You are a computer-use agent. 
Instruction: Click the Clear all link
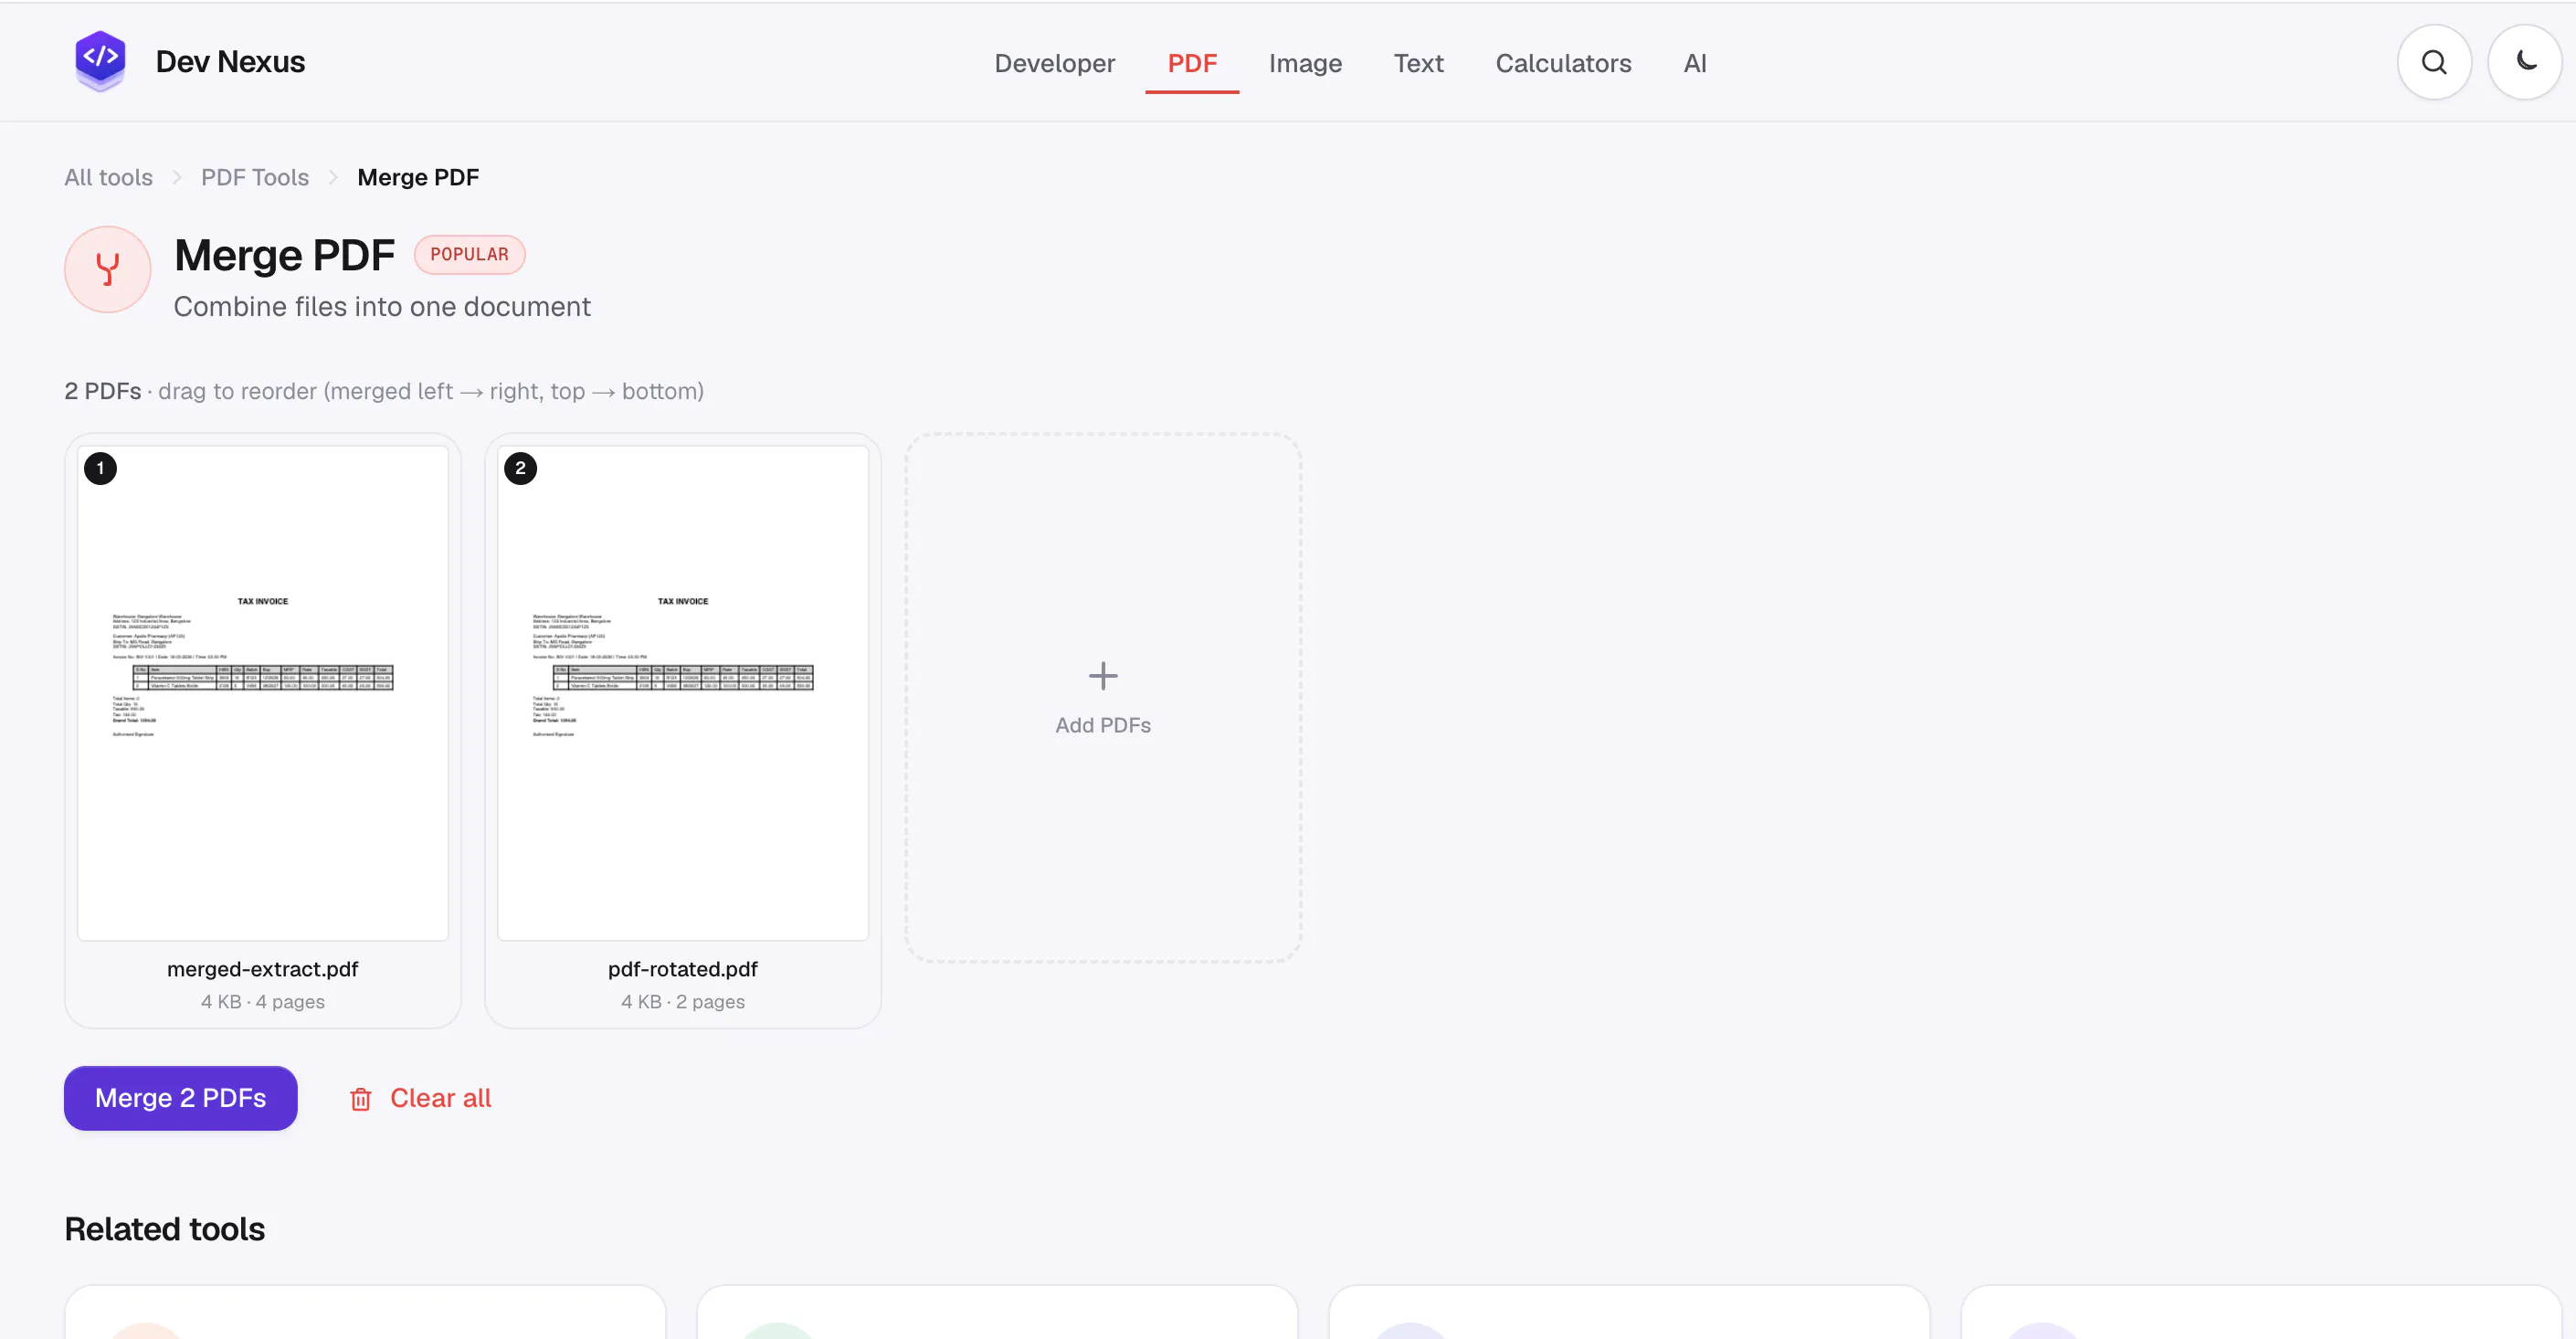440,1098
